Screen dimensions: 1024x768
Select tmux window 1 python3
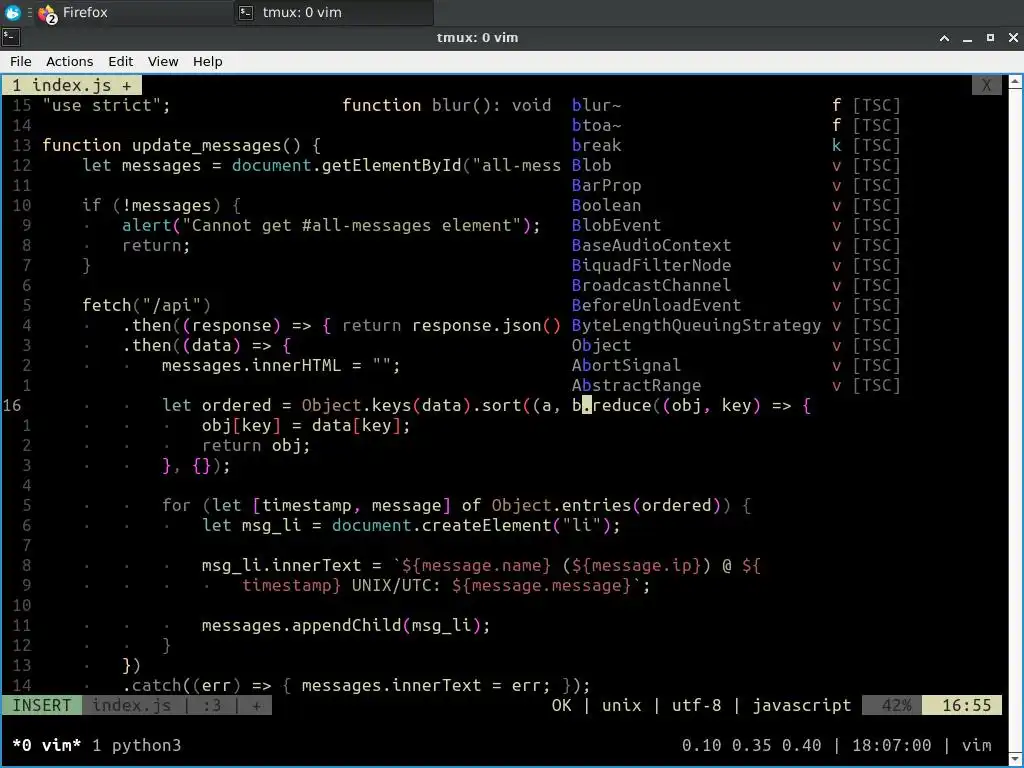click(136, 745)
